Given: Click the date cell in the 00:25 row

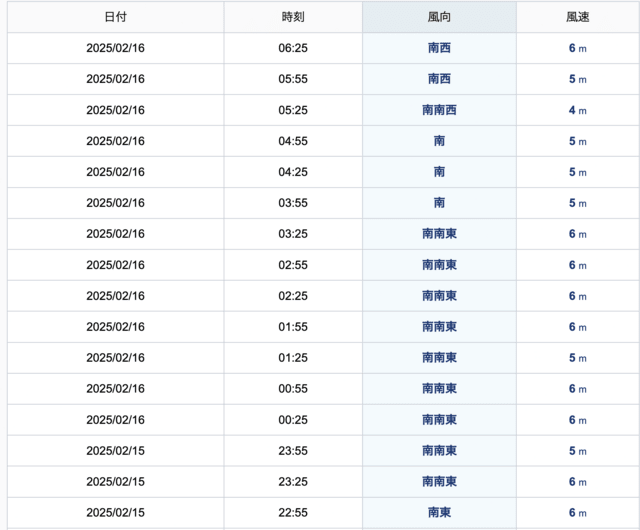Looking at the screenshot, I should pyautogui.click(x=116, y=420).
